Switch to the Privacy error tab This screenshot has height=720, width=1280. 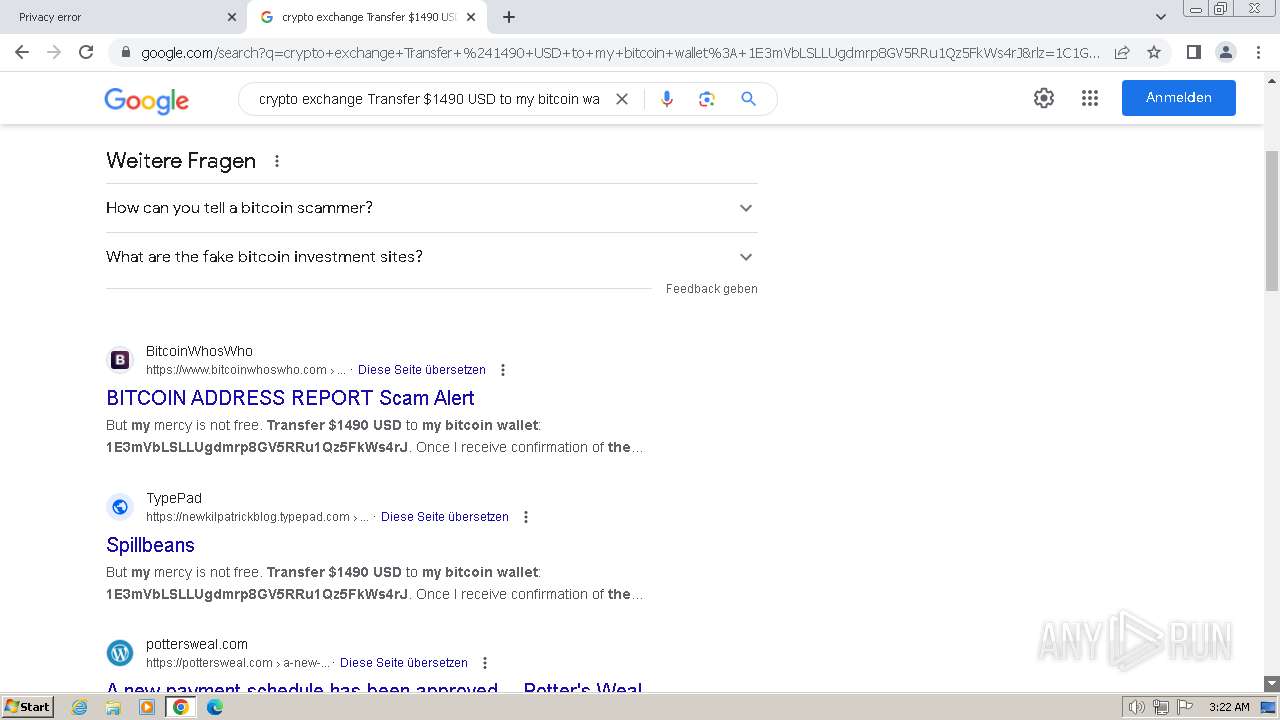point(122,17)
